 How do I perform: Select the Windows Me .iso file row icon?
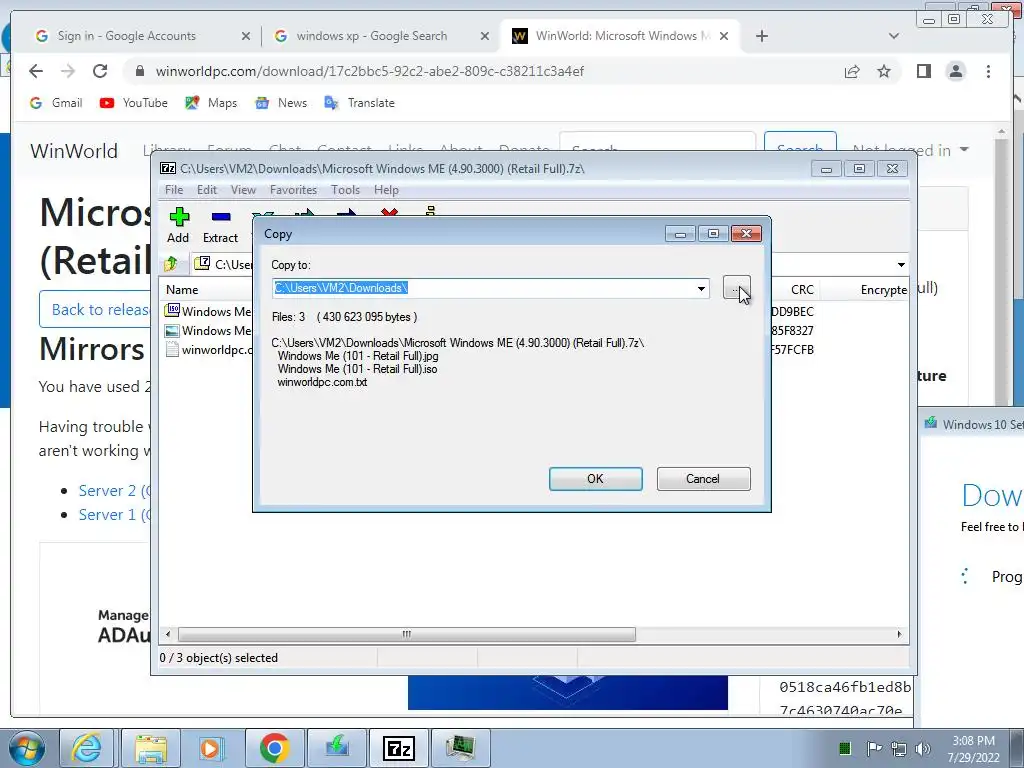(x=172, y=311)
